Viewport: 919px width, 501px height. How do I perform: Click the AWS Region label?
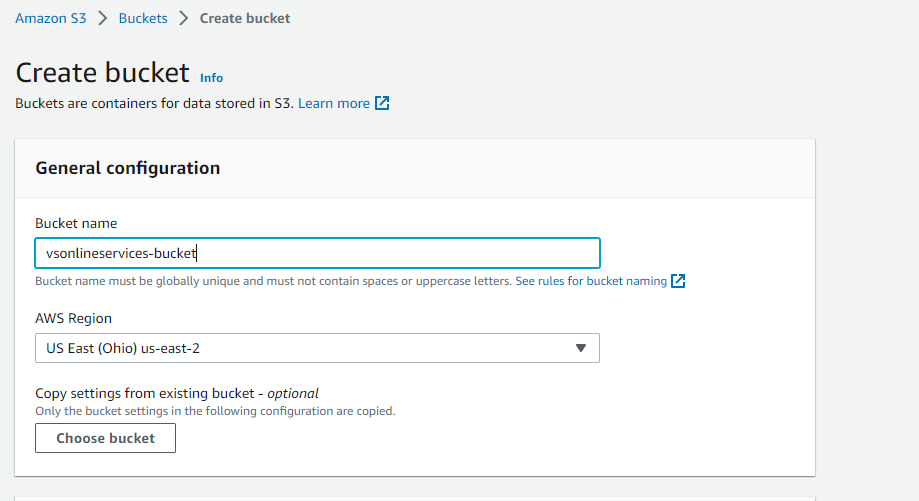73,318
